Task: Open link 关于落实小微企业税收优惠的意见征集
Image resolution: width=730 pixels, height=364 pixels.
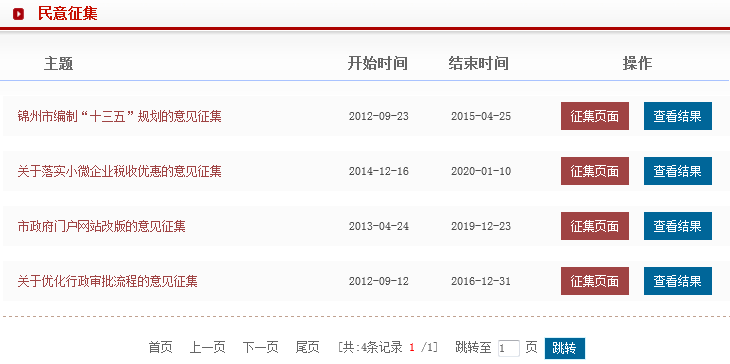Action: (120, 171)
